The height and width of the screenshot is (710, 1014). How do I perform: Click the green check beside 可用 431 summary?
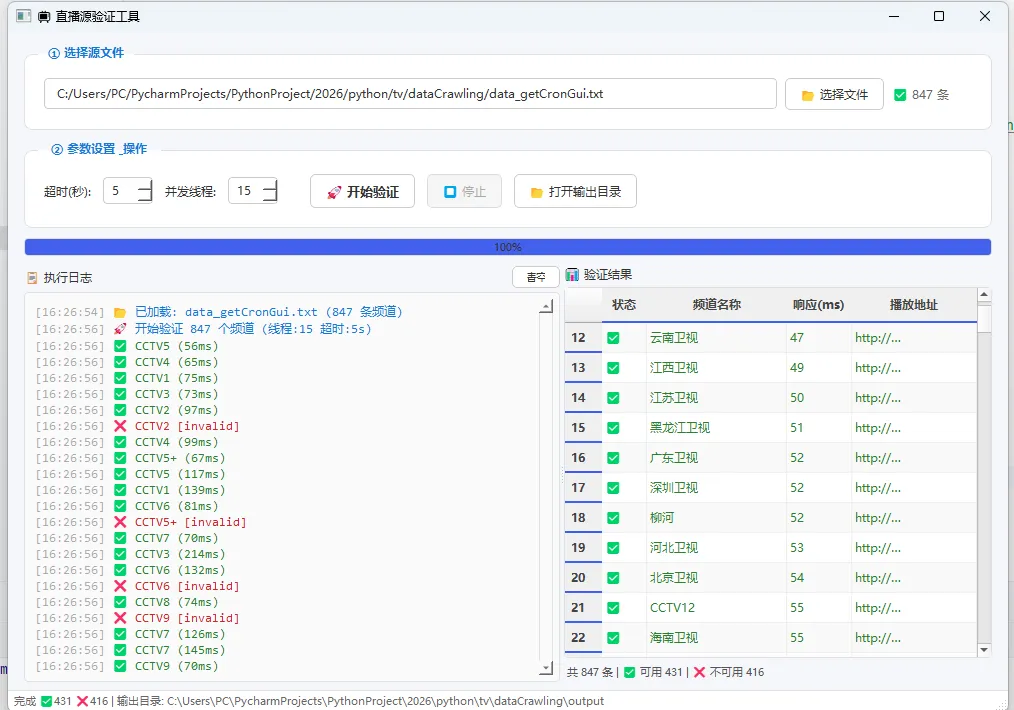pyautogui.click(x=629, y=672)
